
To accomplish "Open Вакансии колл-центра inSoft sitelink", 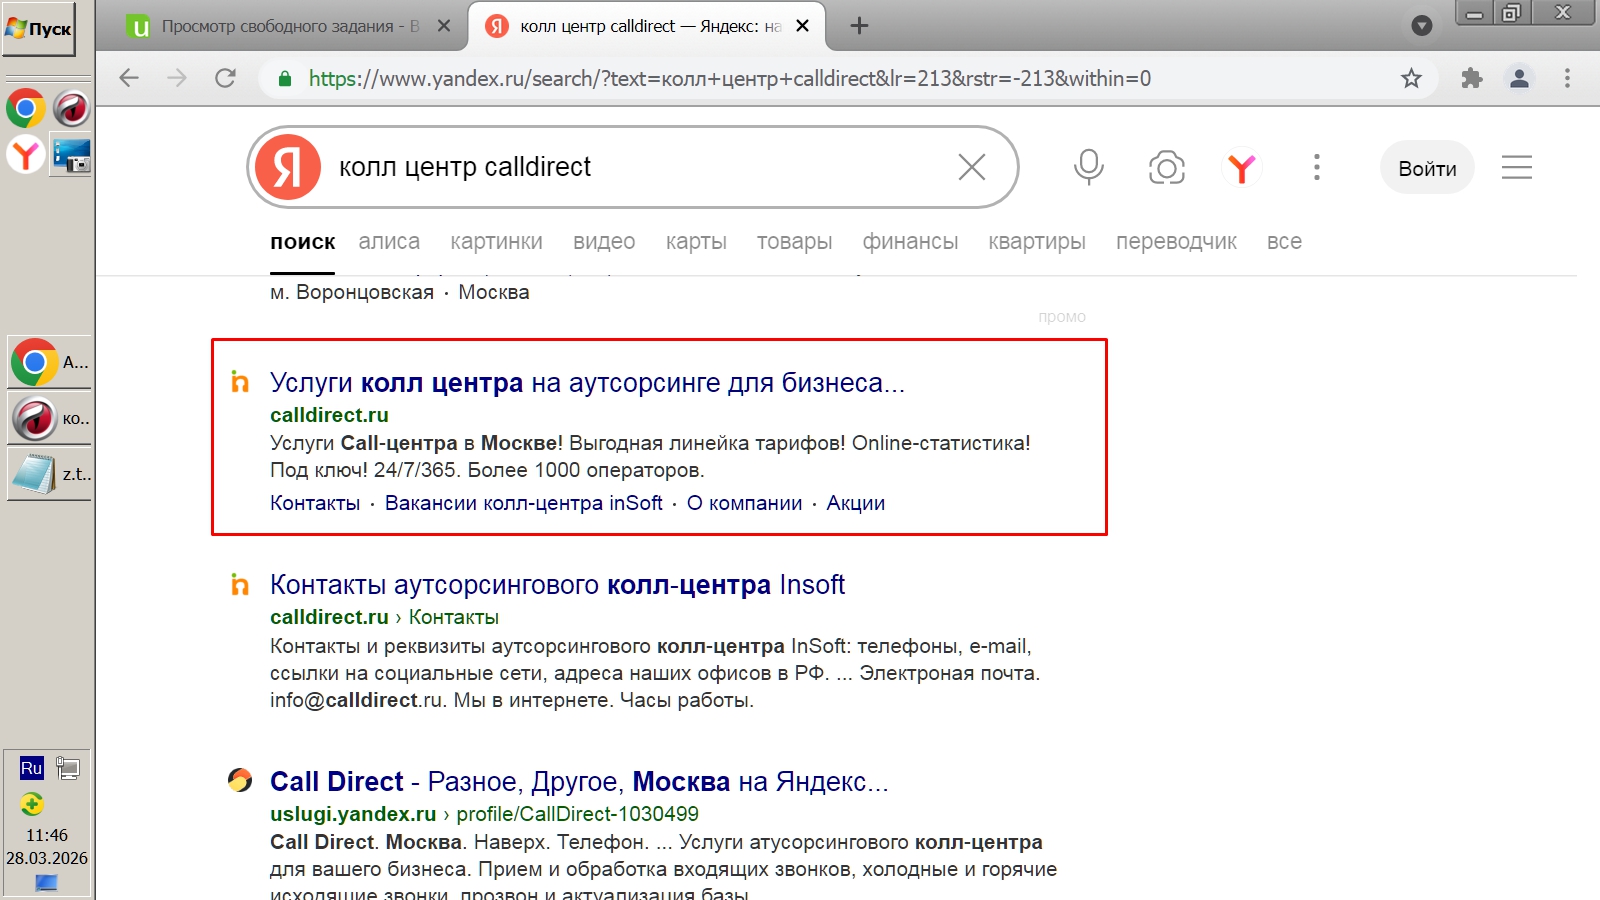I will [x=524, y=503].
